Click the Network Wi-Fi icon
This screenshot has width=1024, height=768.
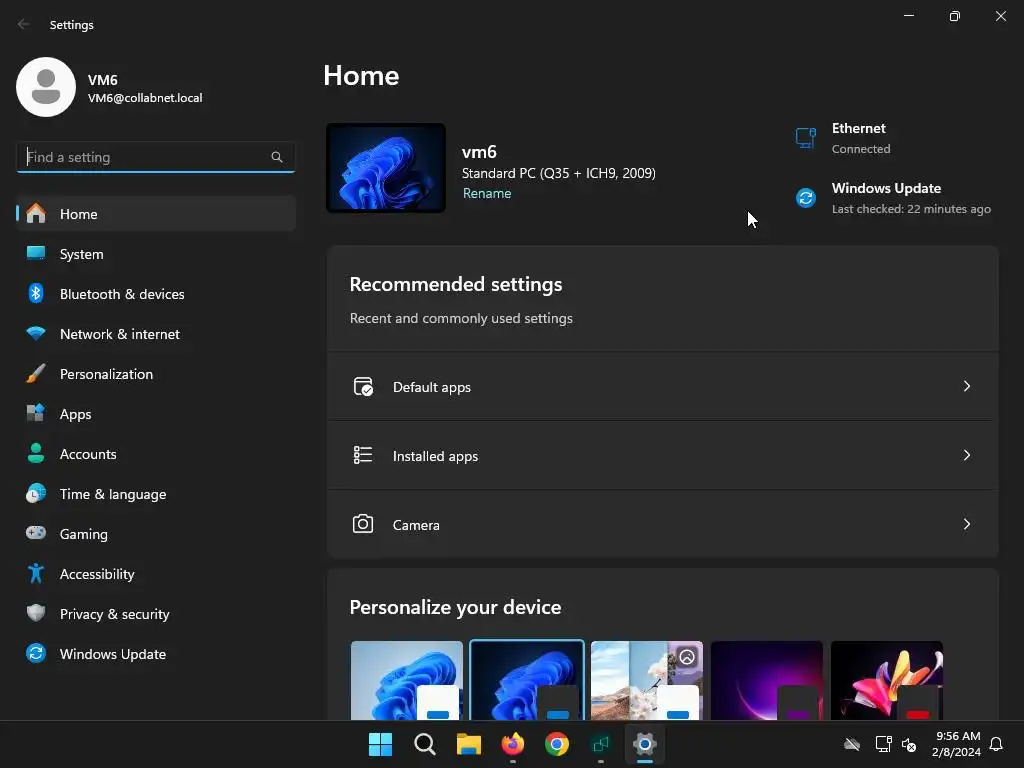tap(36, 333)
